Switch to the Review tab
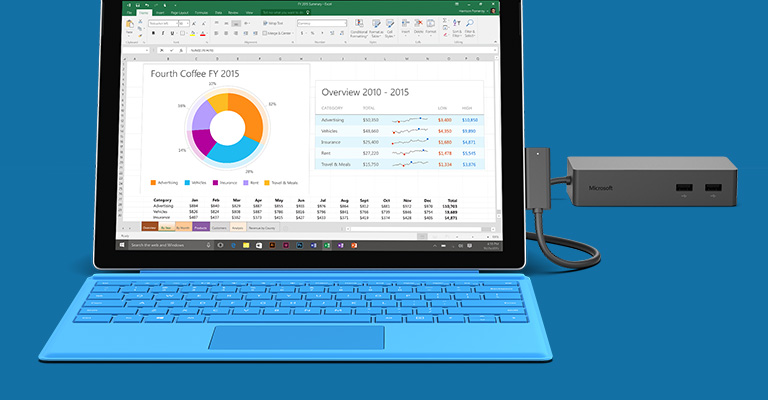This screenshot has width=768, height=400. [x=233, y=13]
